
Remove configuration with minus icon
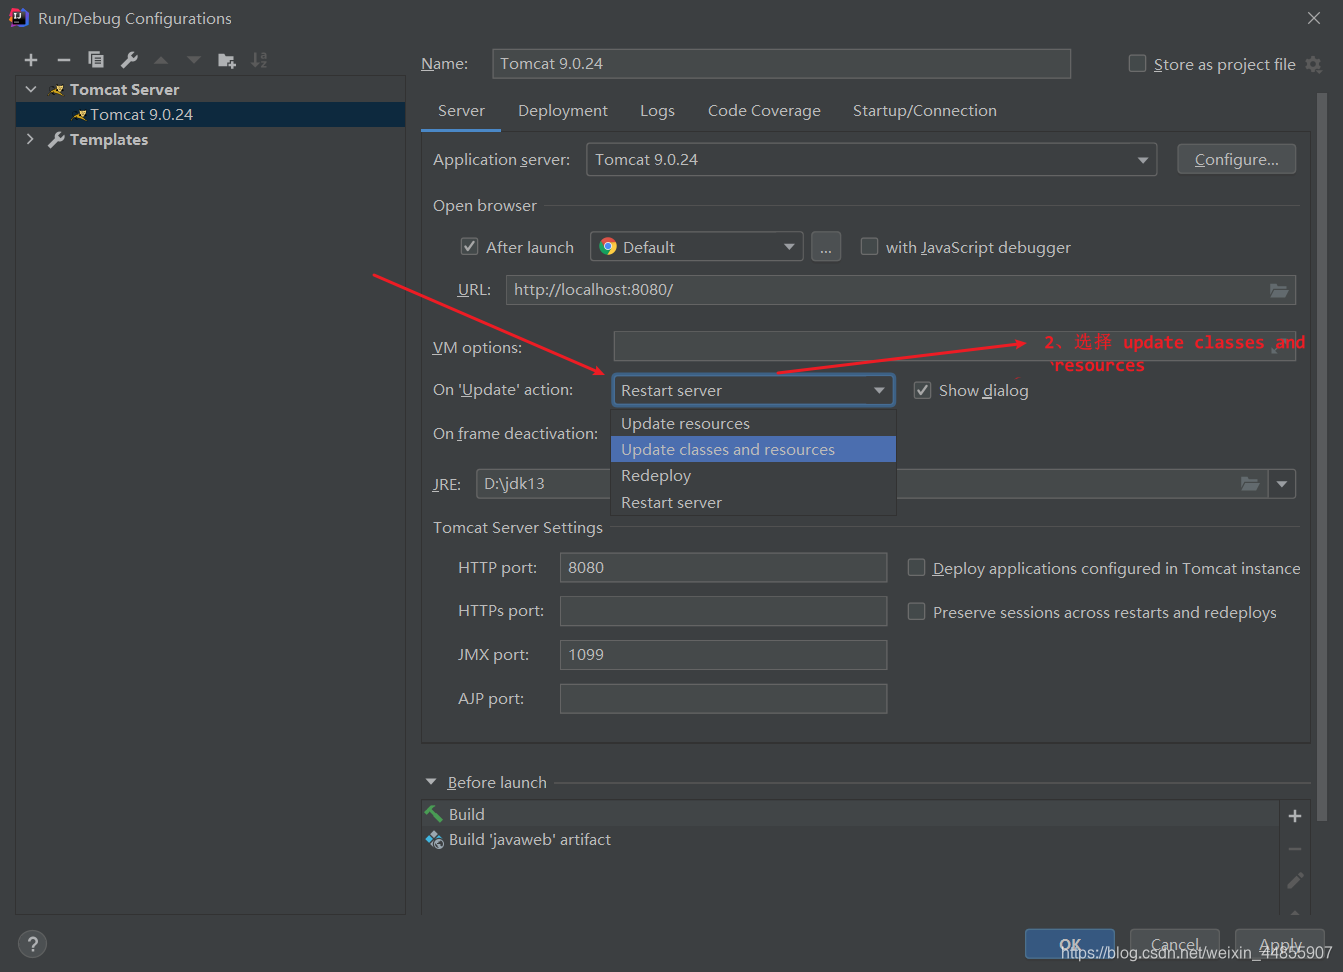[x=64, y=60]
